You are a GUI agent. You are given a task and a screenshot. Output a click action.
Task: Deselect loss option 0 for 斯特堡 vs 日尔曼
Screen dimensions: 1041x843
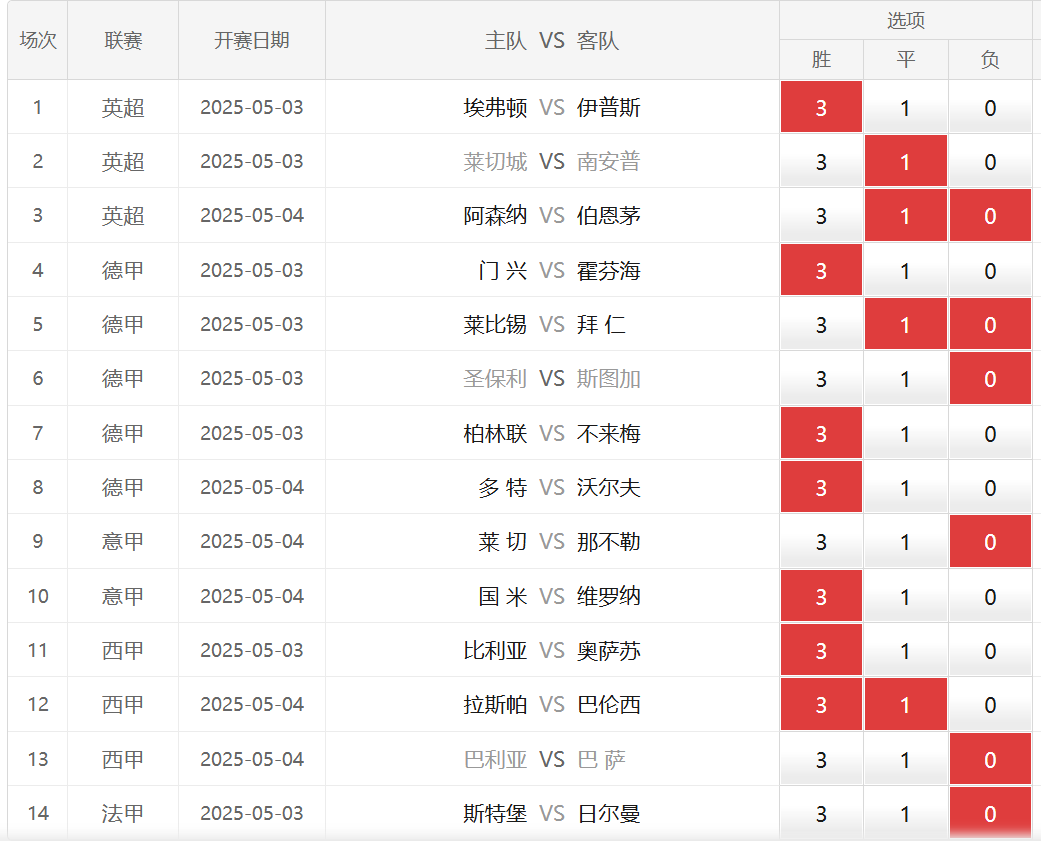pyautogui.click(x=990, y=813)
